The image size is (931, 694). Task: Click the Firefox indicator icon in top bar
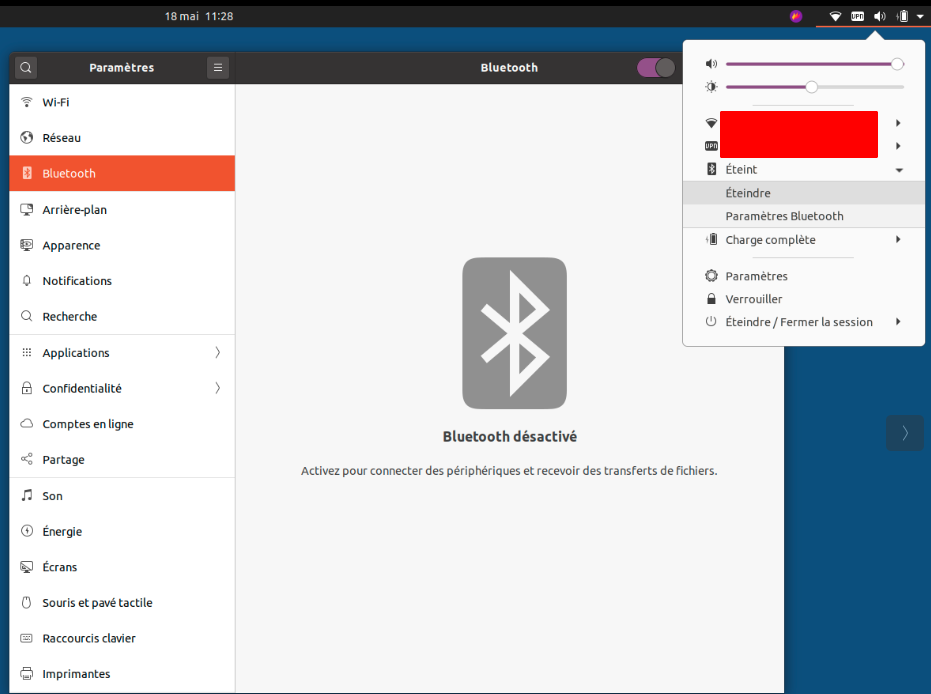pos(796,16)
